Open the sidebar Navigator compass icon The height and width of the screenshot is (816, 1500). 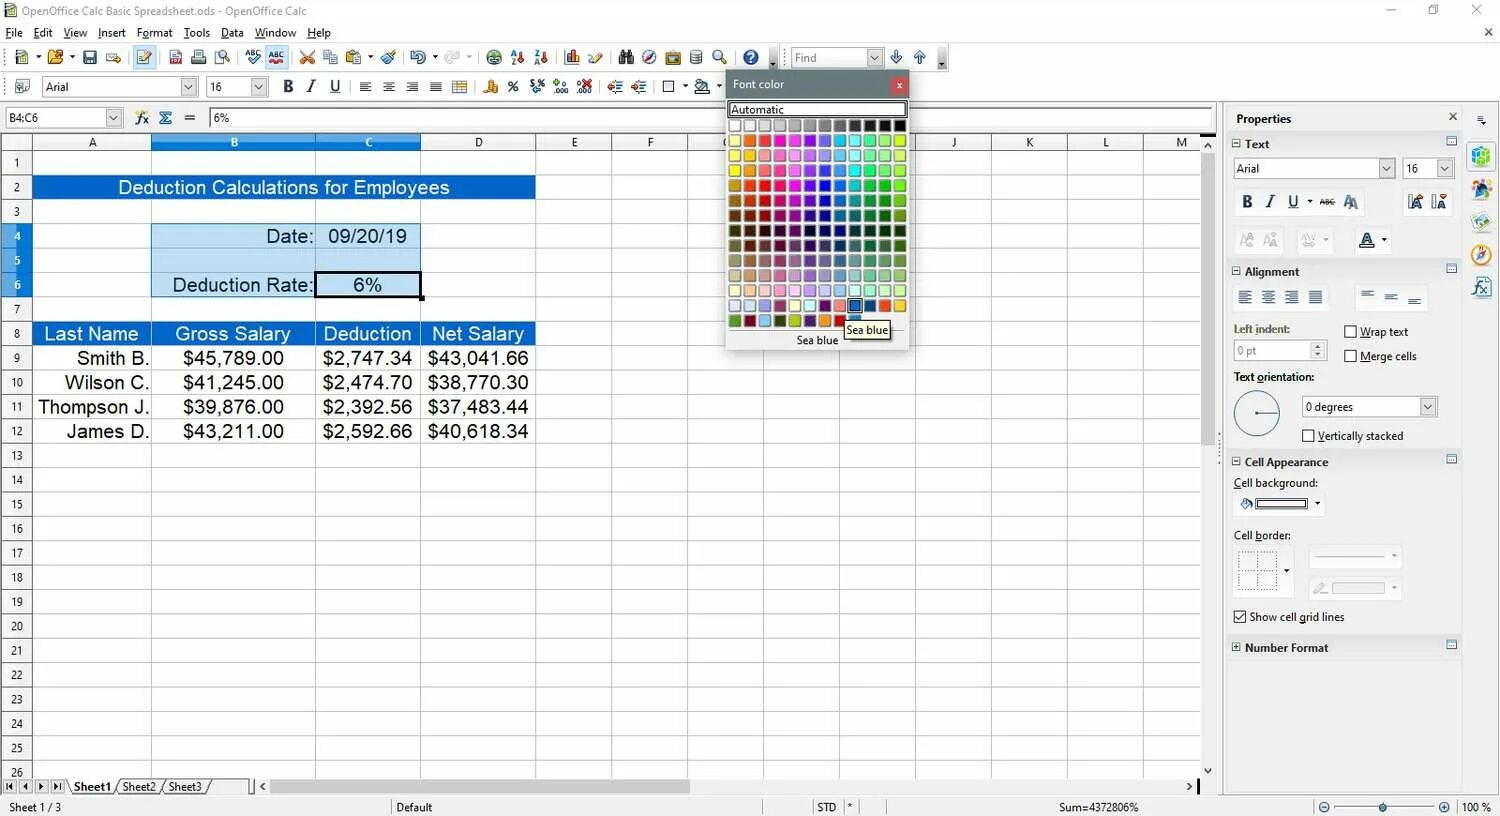pos(1481,254)
